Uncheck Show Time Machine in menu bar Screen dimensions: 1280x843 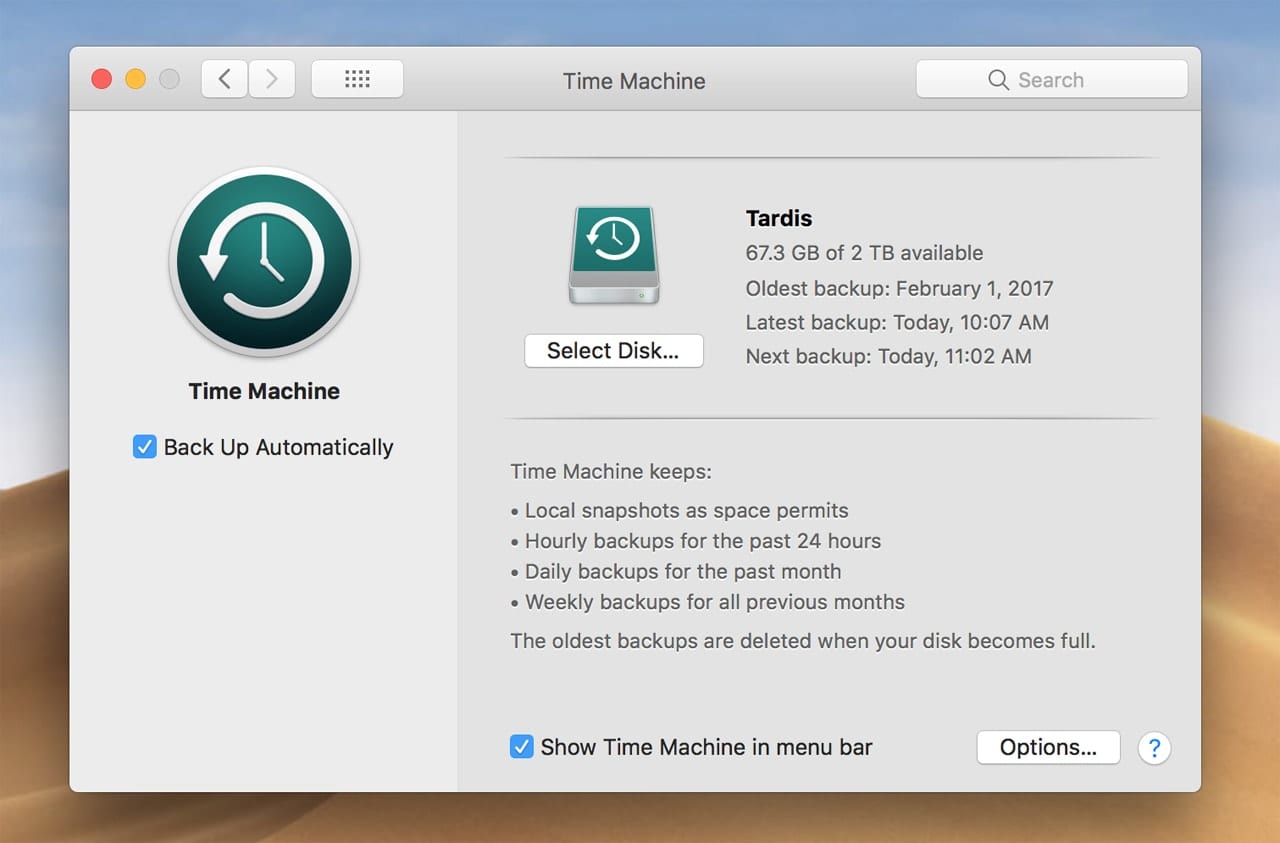(x=521, y=747)
